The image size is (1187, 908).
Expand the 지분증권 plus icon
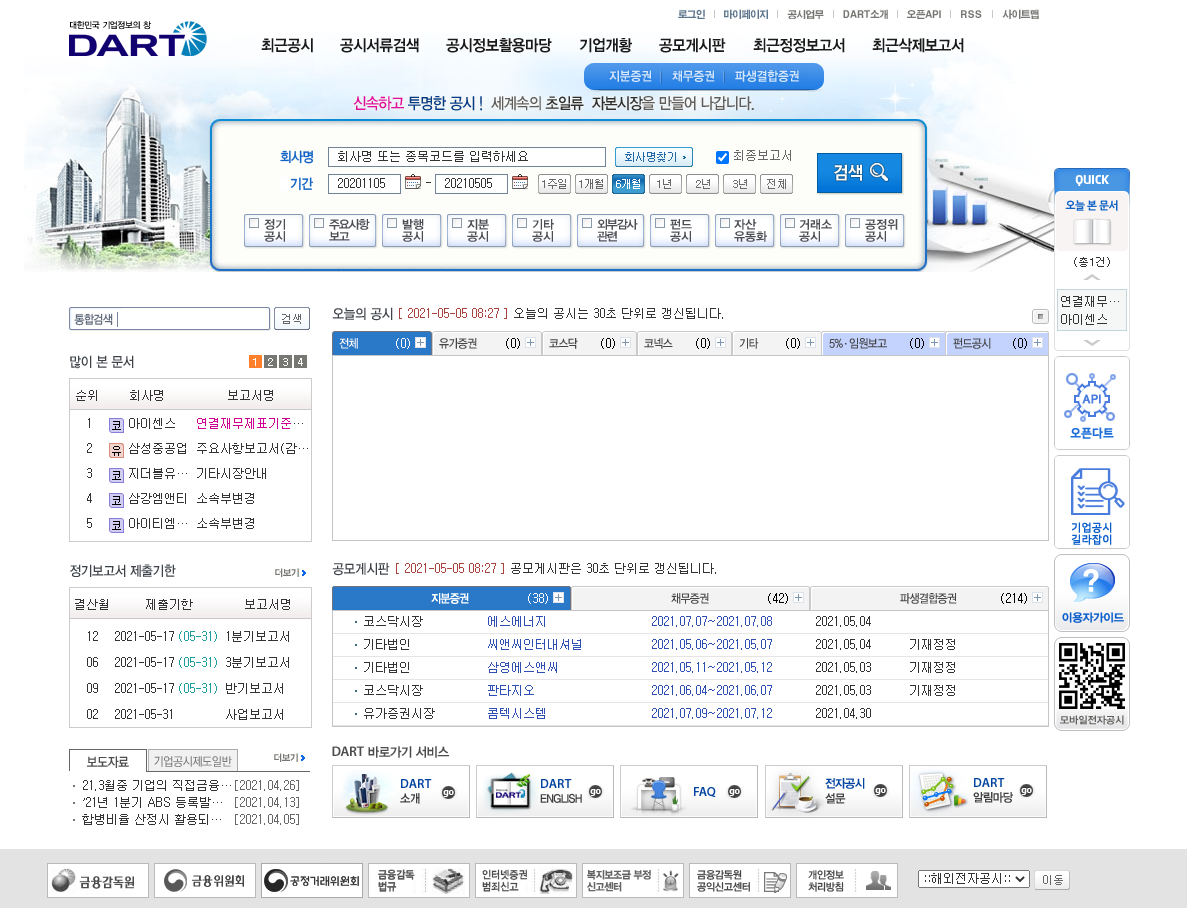click(559, 598)
